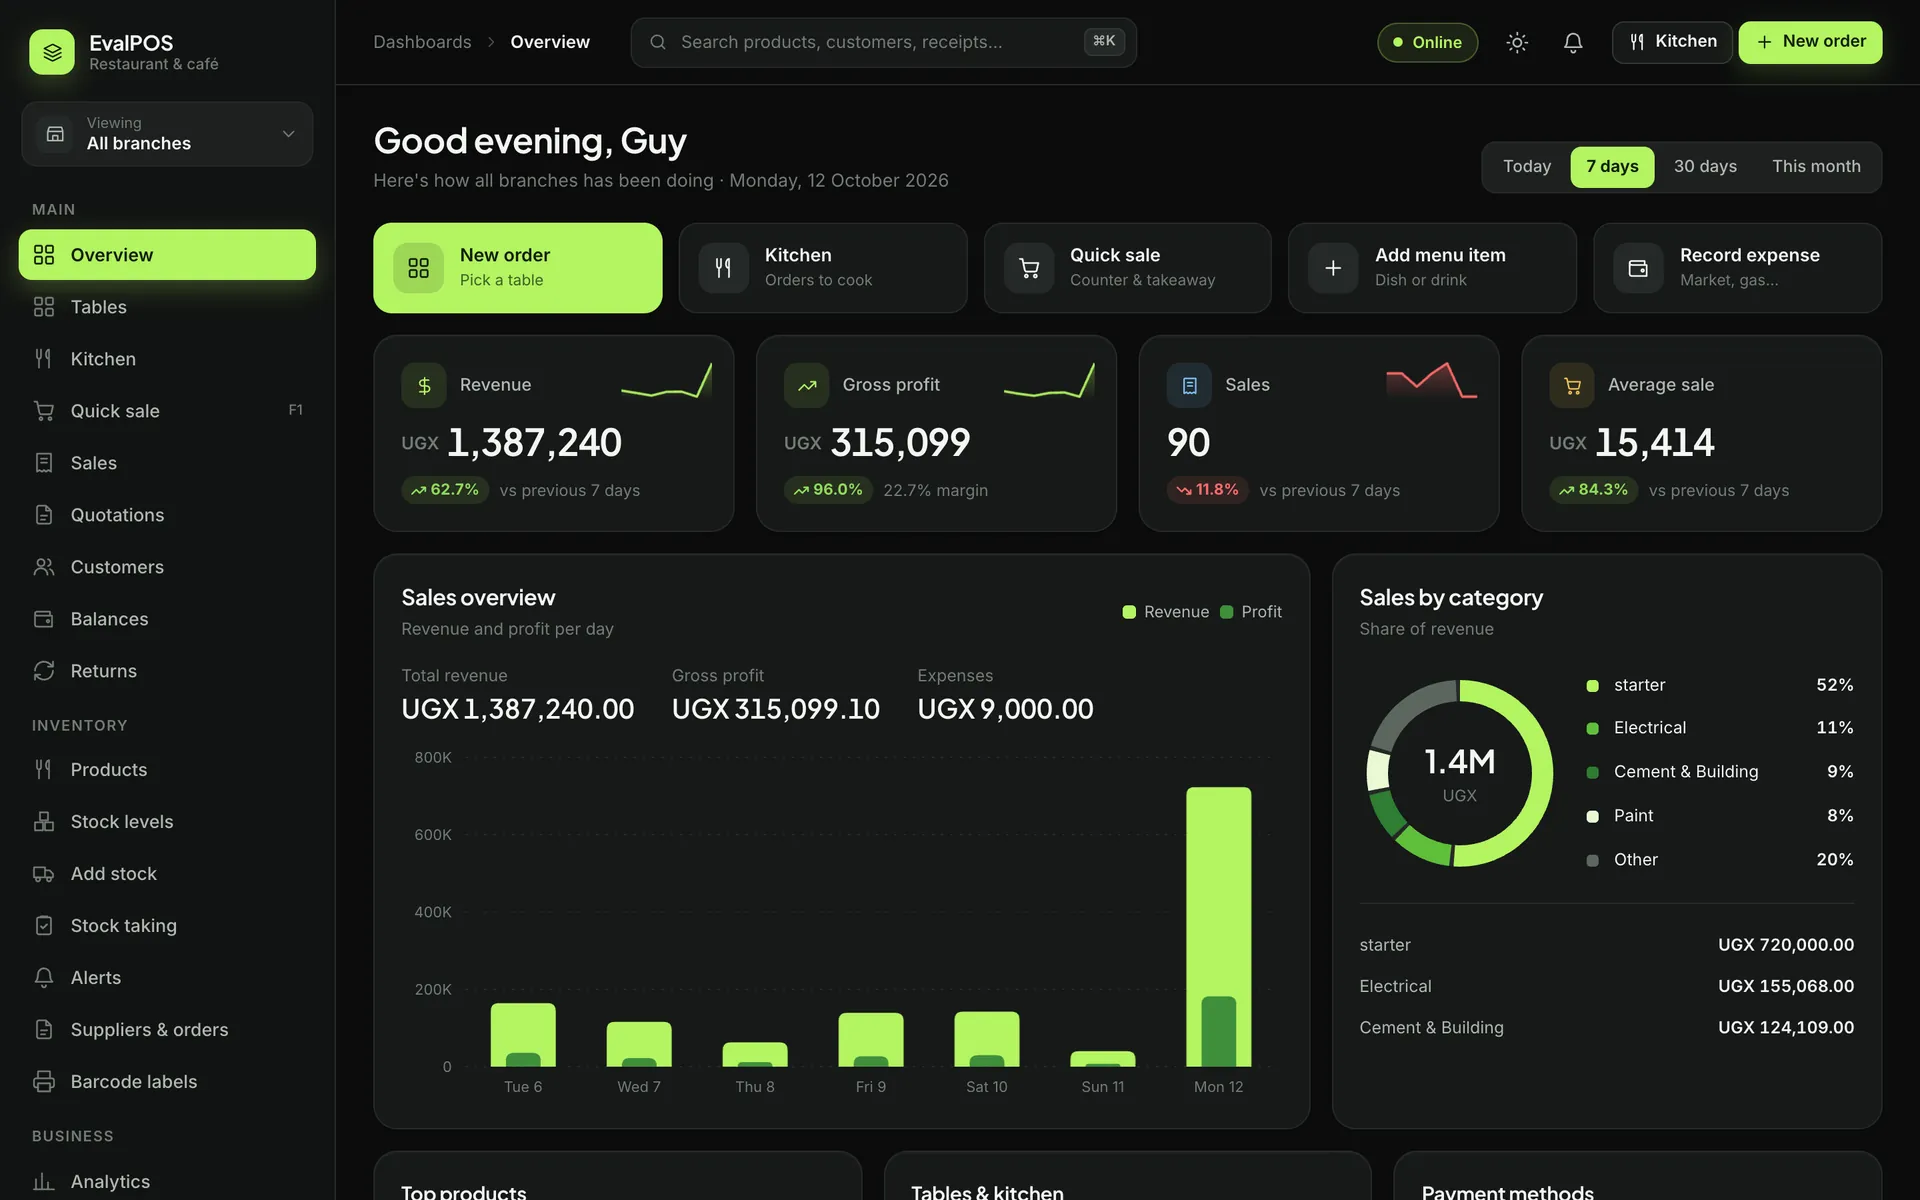The image size is (1920, 1200).
Task: Click the Online status indicator
Action: 1427,42
